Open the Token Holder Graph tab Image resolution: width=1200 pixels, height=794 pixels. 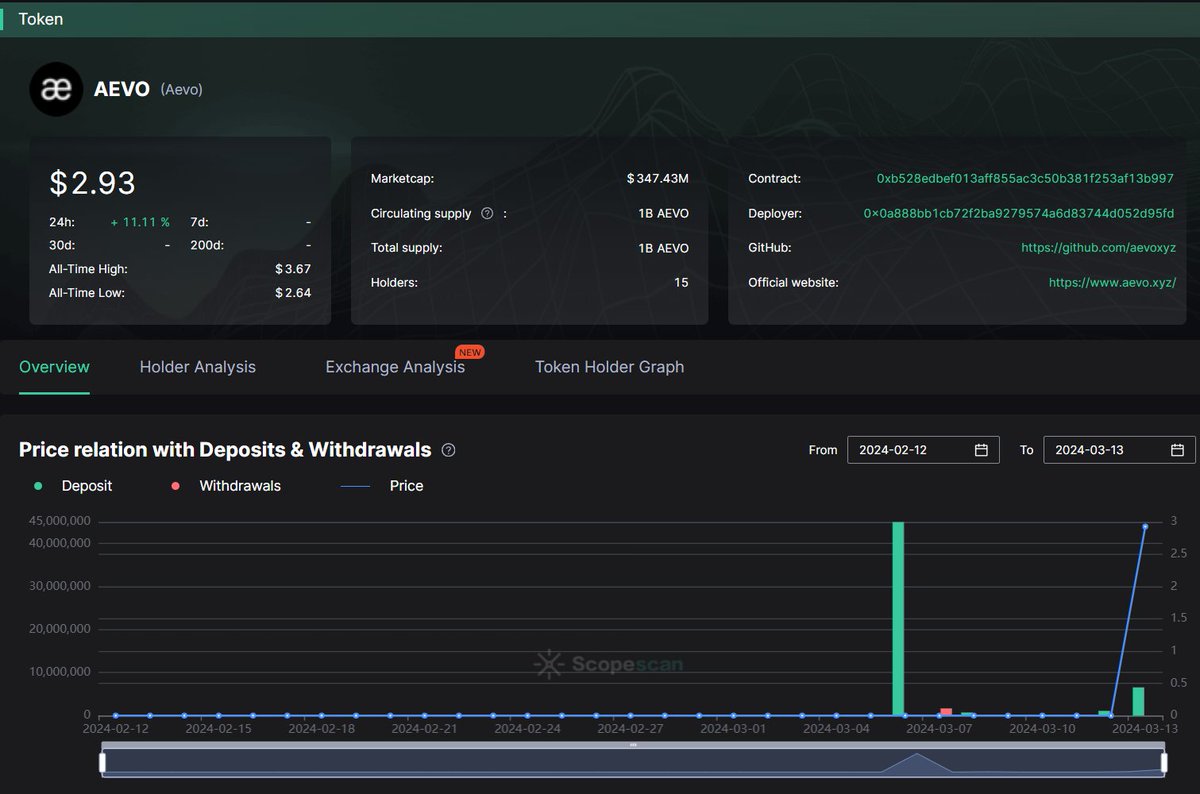(609, 367)
